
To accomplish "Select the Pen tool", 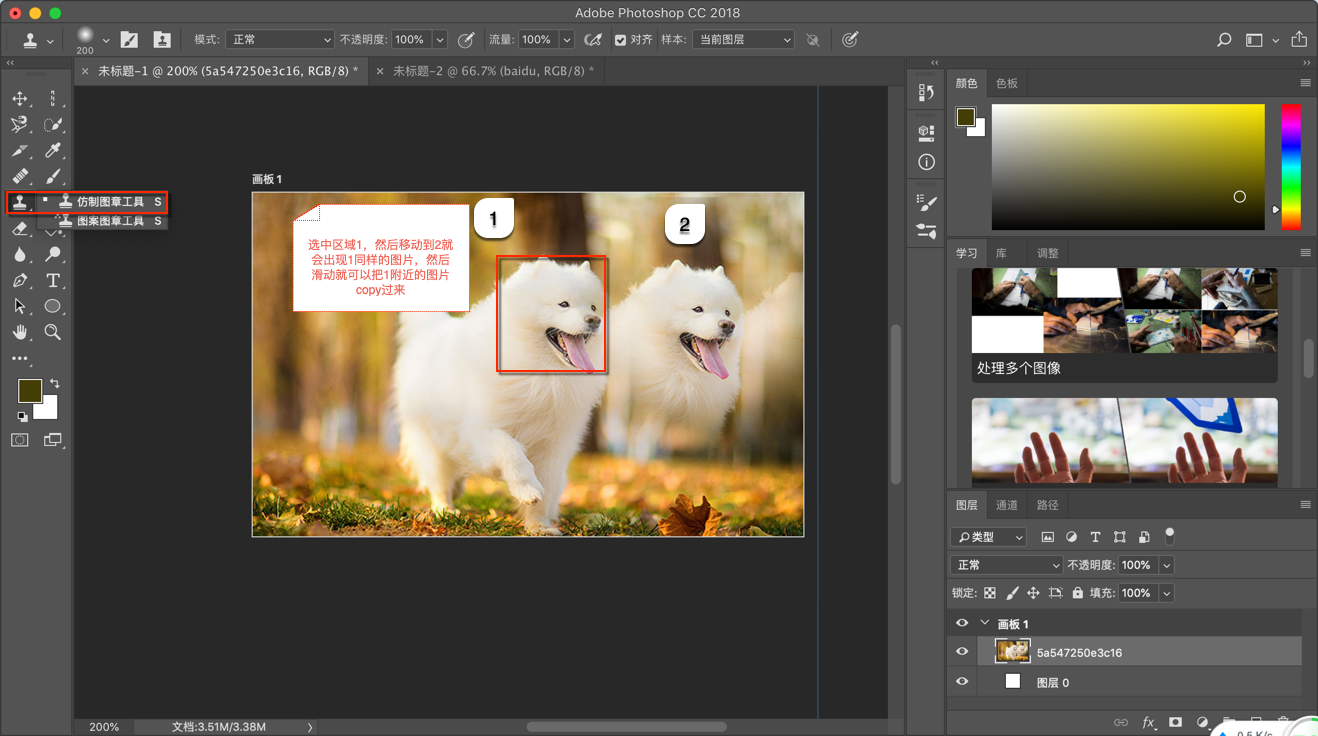I will click(20, 281).
